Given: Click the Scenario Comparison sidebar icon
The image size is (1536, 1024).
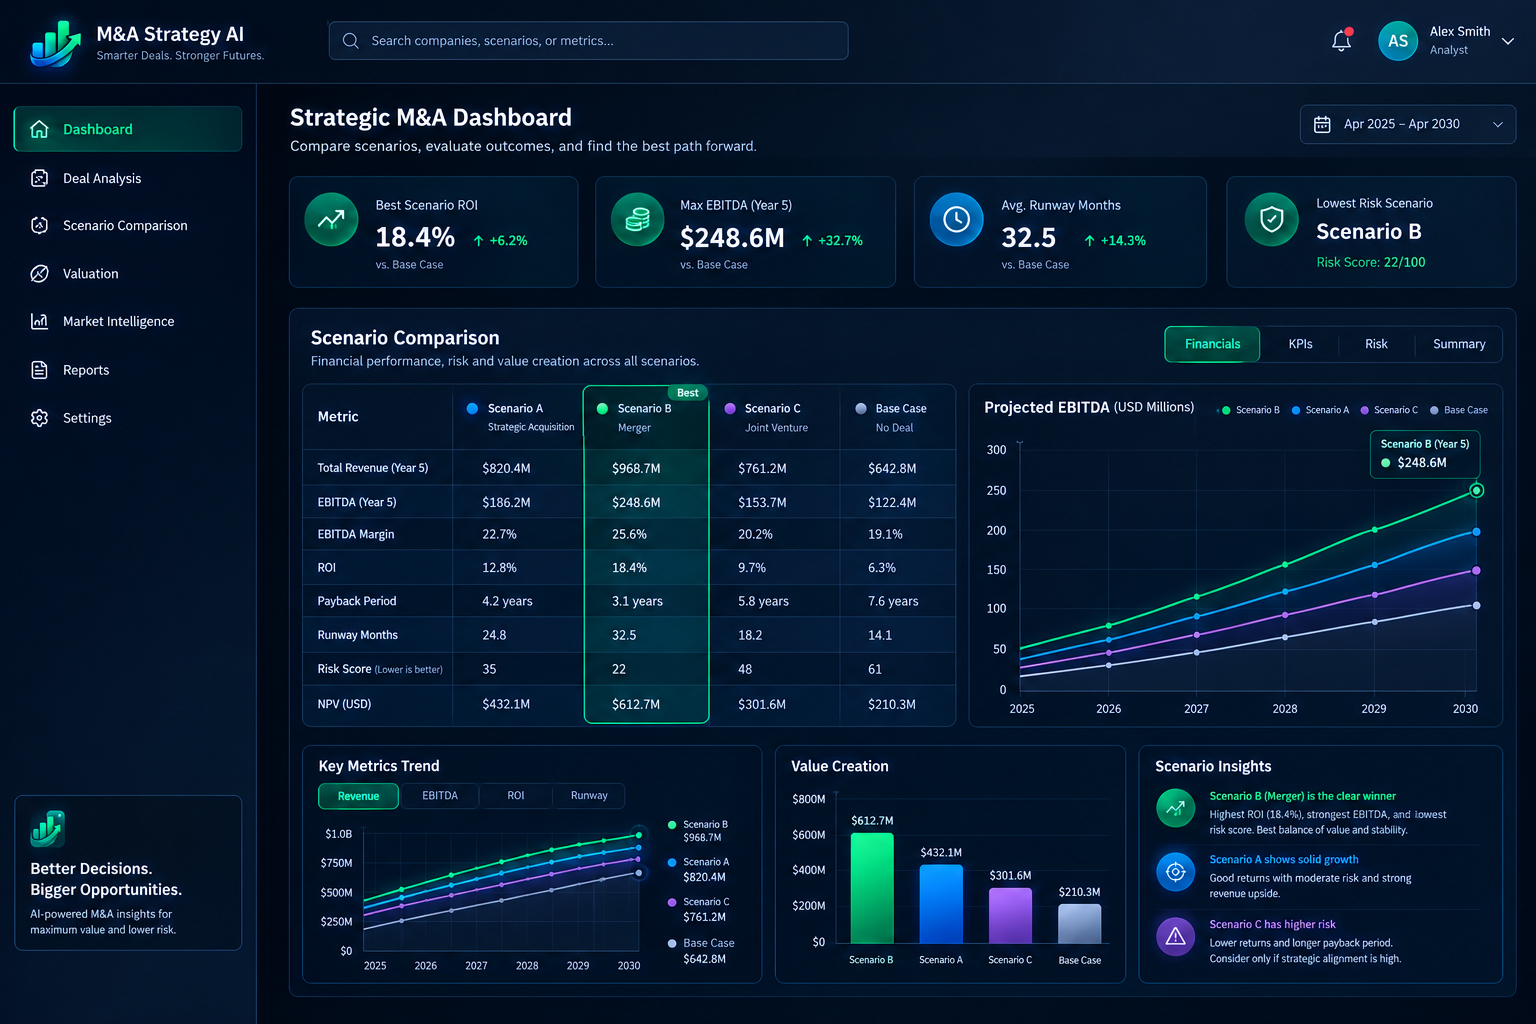Looking at the screenshot, I should pyautogui.click(x=40, y=225).
